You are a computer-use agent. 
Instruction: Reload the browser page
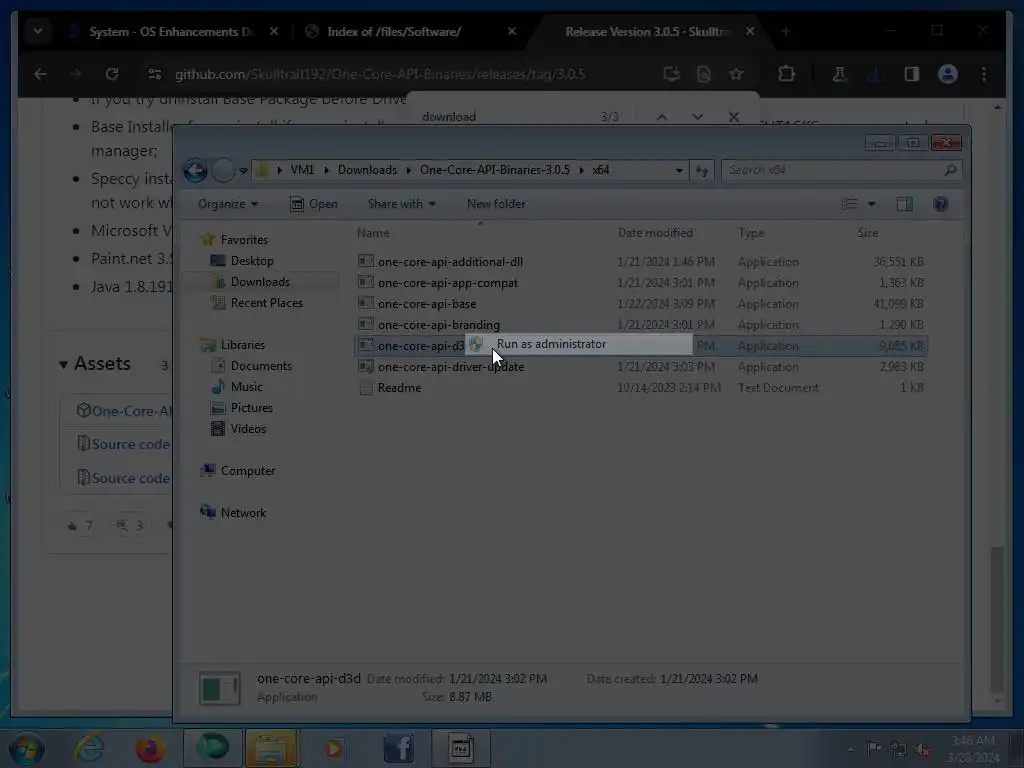112,74
